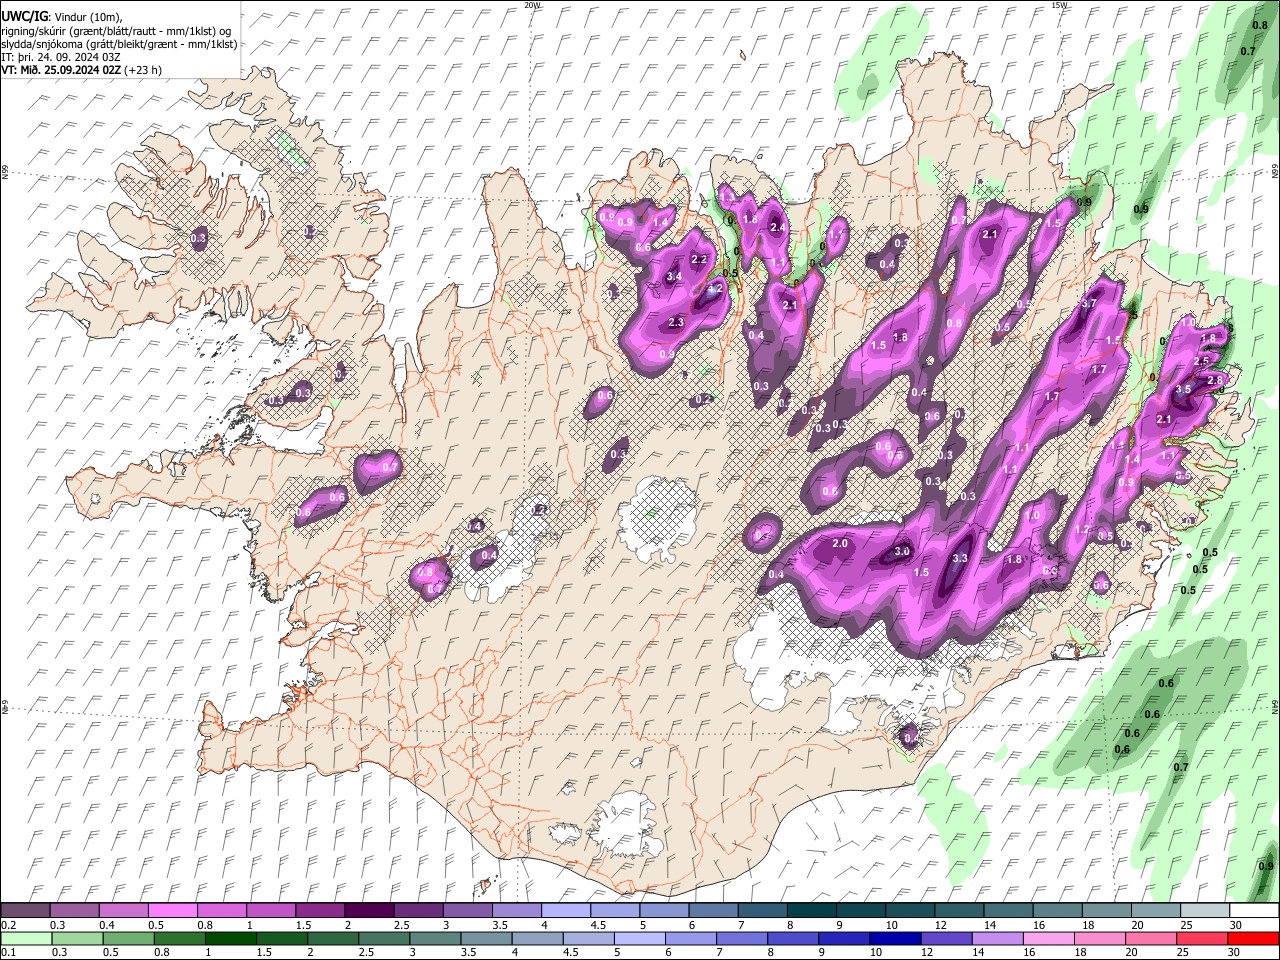Select the dark green 1–1.5 rain scale swatch
1280x960 pixels.
pyautogui.click(x=231, y=938)
